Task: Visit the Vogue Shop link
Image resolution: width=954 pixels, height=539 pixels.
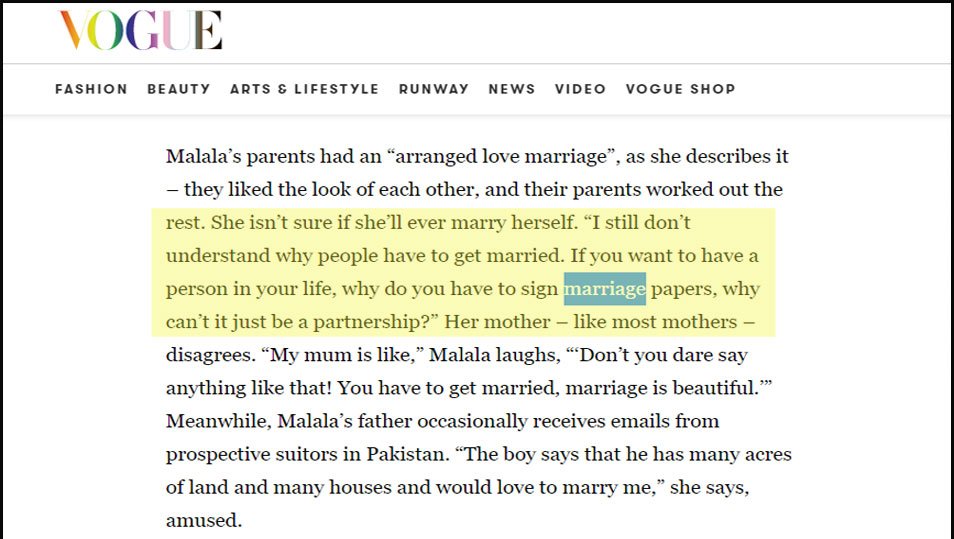Action: [680, 89]
